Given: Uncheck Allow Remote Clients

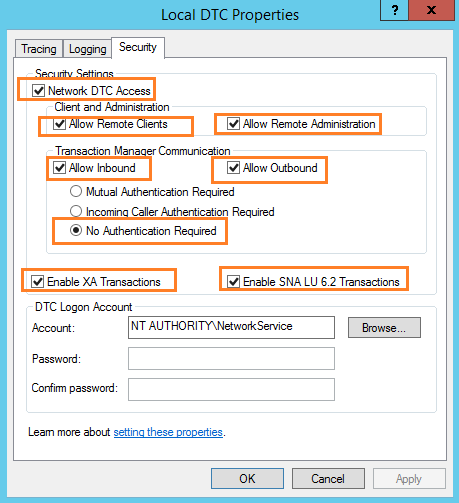Looking at the screenshot, I should coord(60,124).
